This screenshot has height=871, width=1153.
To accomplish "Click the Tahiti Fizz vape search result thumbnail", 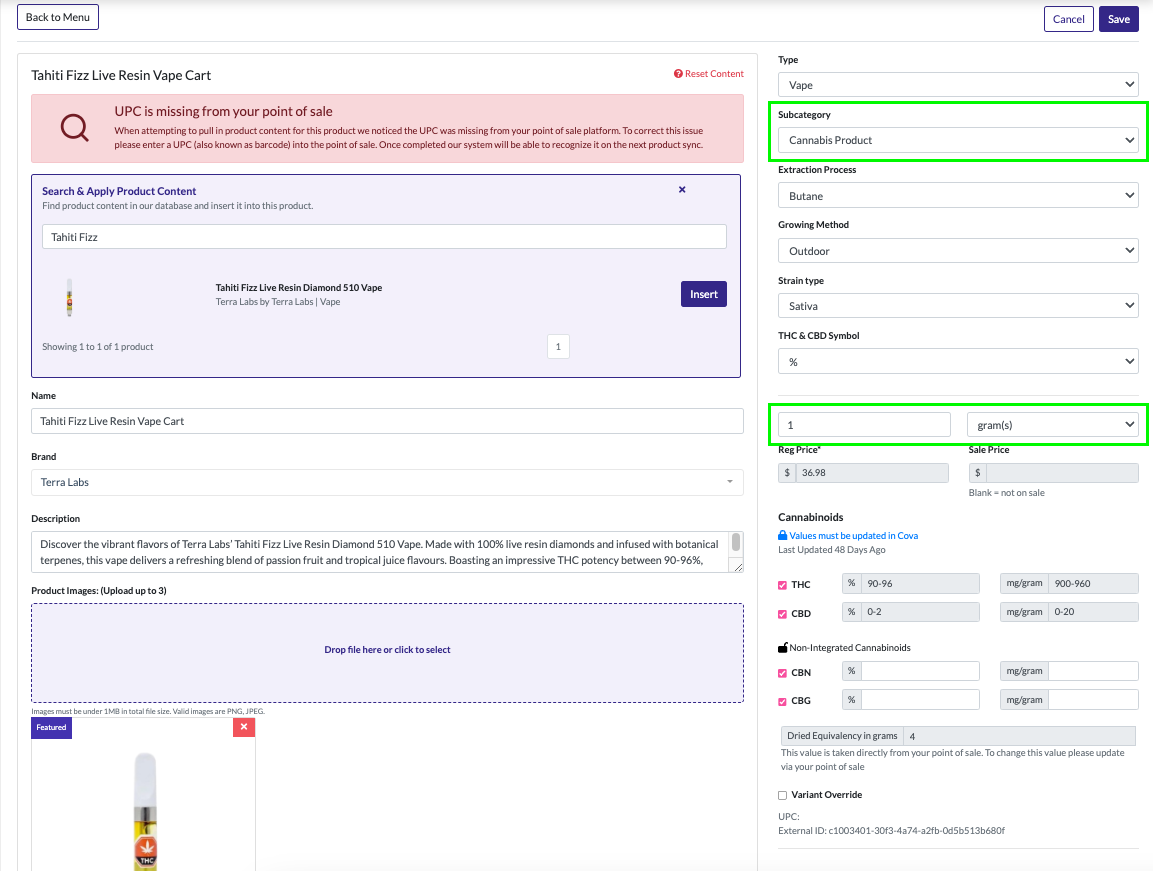I will pos(69,297).
